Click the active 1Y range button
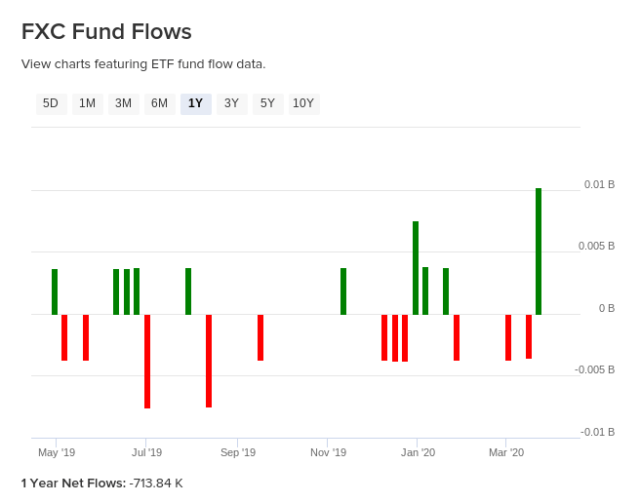The width and height of the screenshot is (640, 503). pyautogui.click(x=195, y=103)
